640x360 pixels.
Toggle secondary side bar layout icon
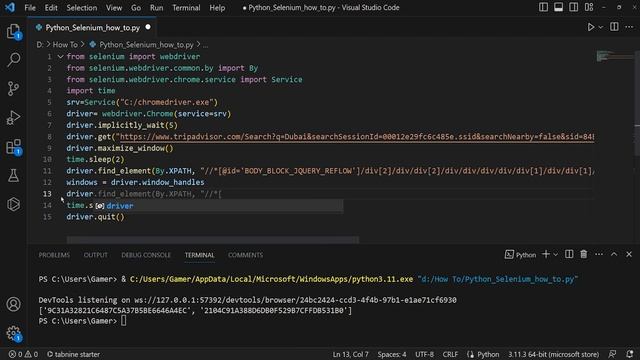click(573, 7)
